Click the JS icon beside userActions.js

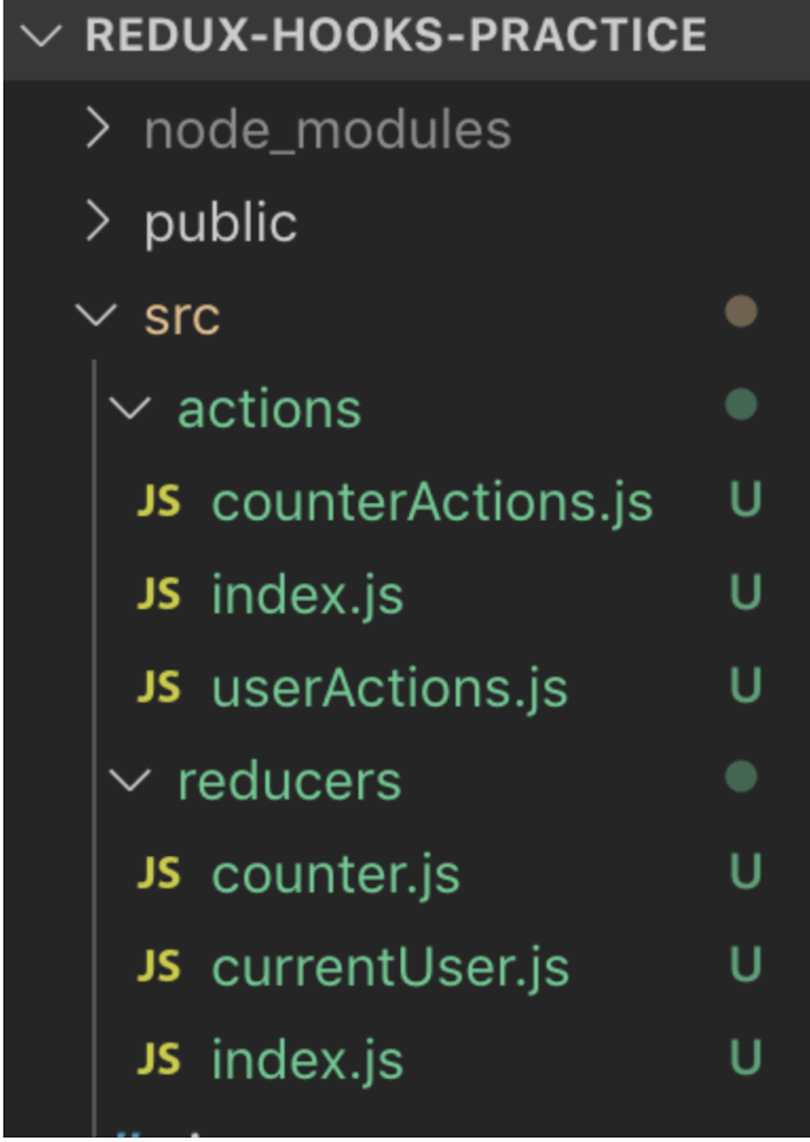[x=158, y=688]
